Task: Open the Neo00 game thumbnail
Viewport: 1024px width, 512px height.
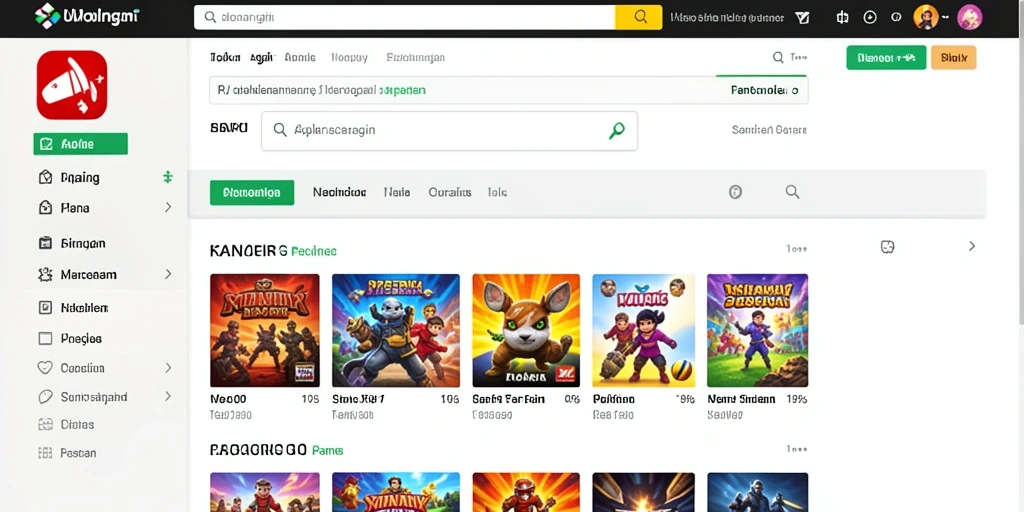Action: (x=264, y=330)
